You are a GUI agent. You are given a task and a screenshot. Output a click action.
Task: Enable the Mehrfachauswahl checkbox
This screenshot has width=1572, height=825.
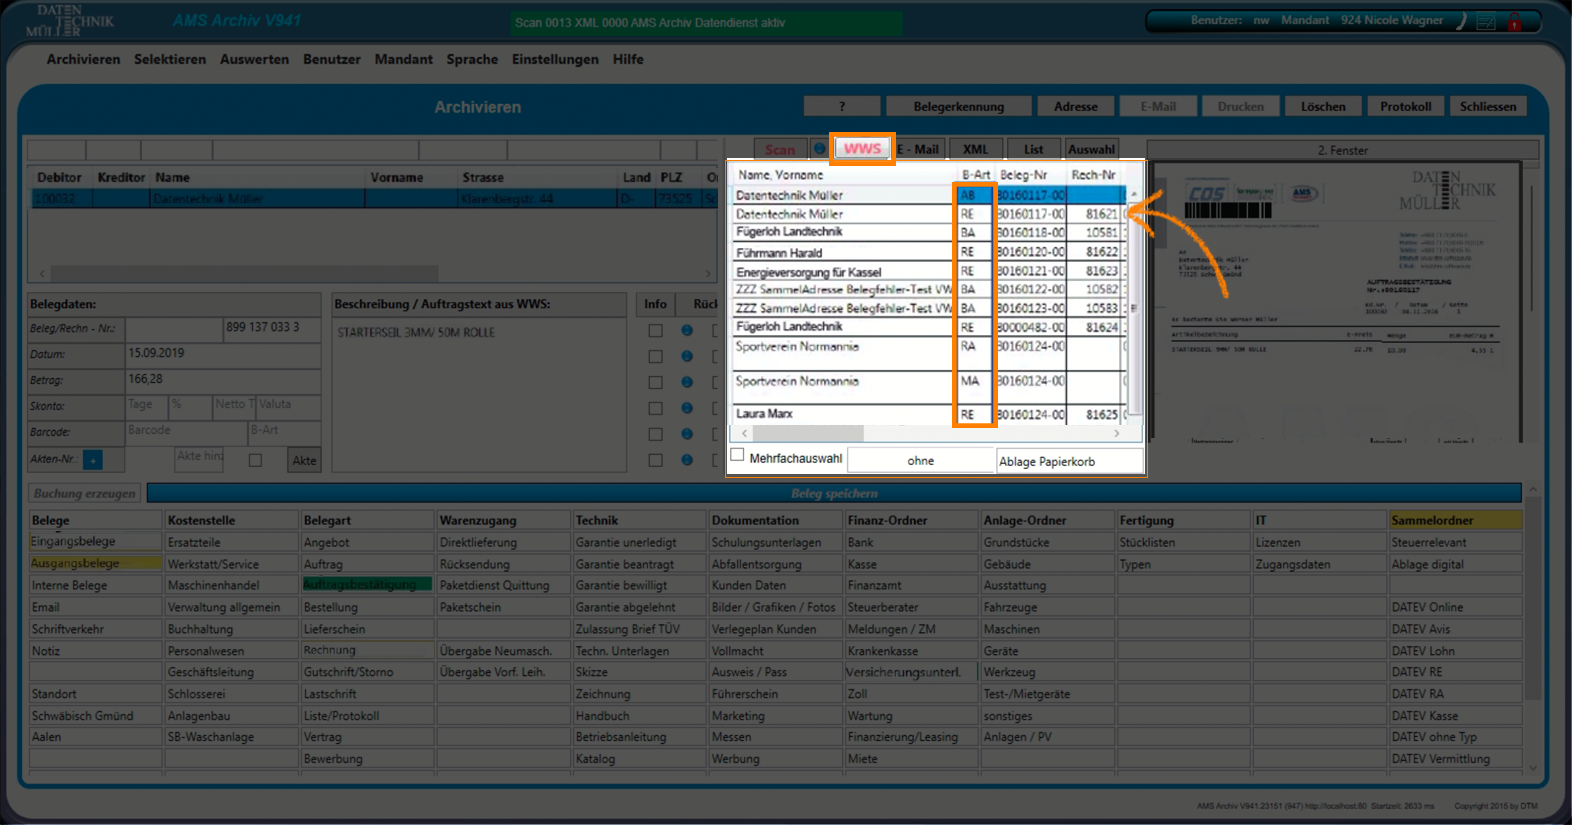(738, 456)
